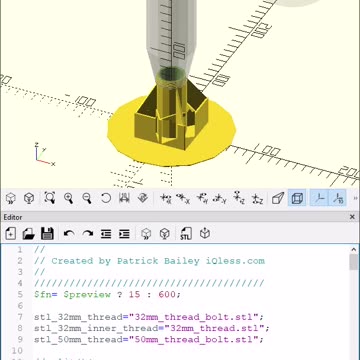Expand the viewport toolbar overflow chevron
The height and width of the screenshot is (360, 360).
[355, 199]
